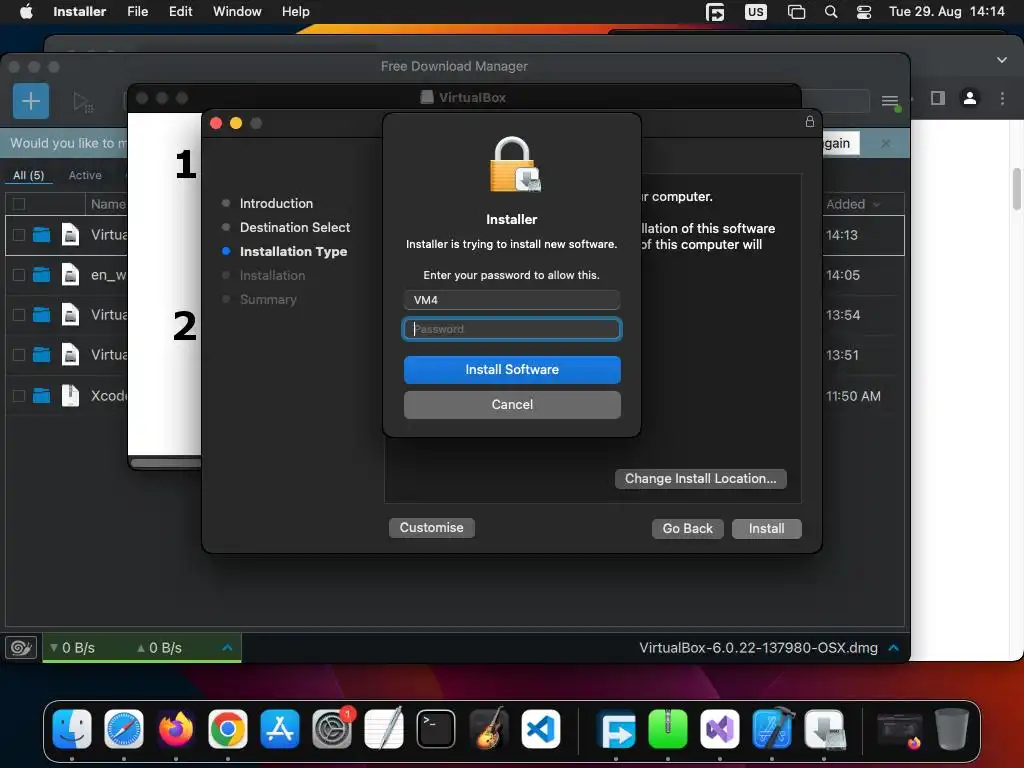Open the Edit menu
This screenshot has height=768, width=1024.
pos(180,12)
